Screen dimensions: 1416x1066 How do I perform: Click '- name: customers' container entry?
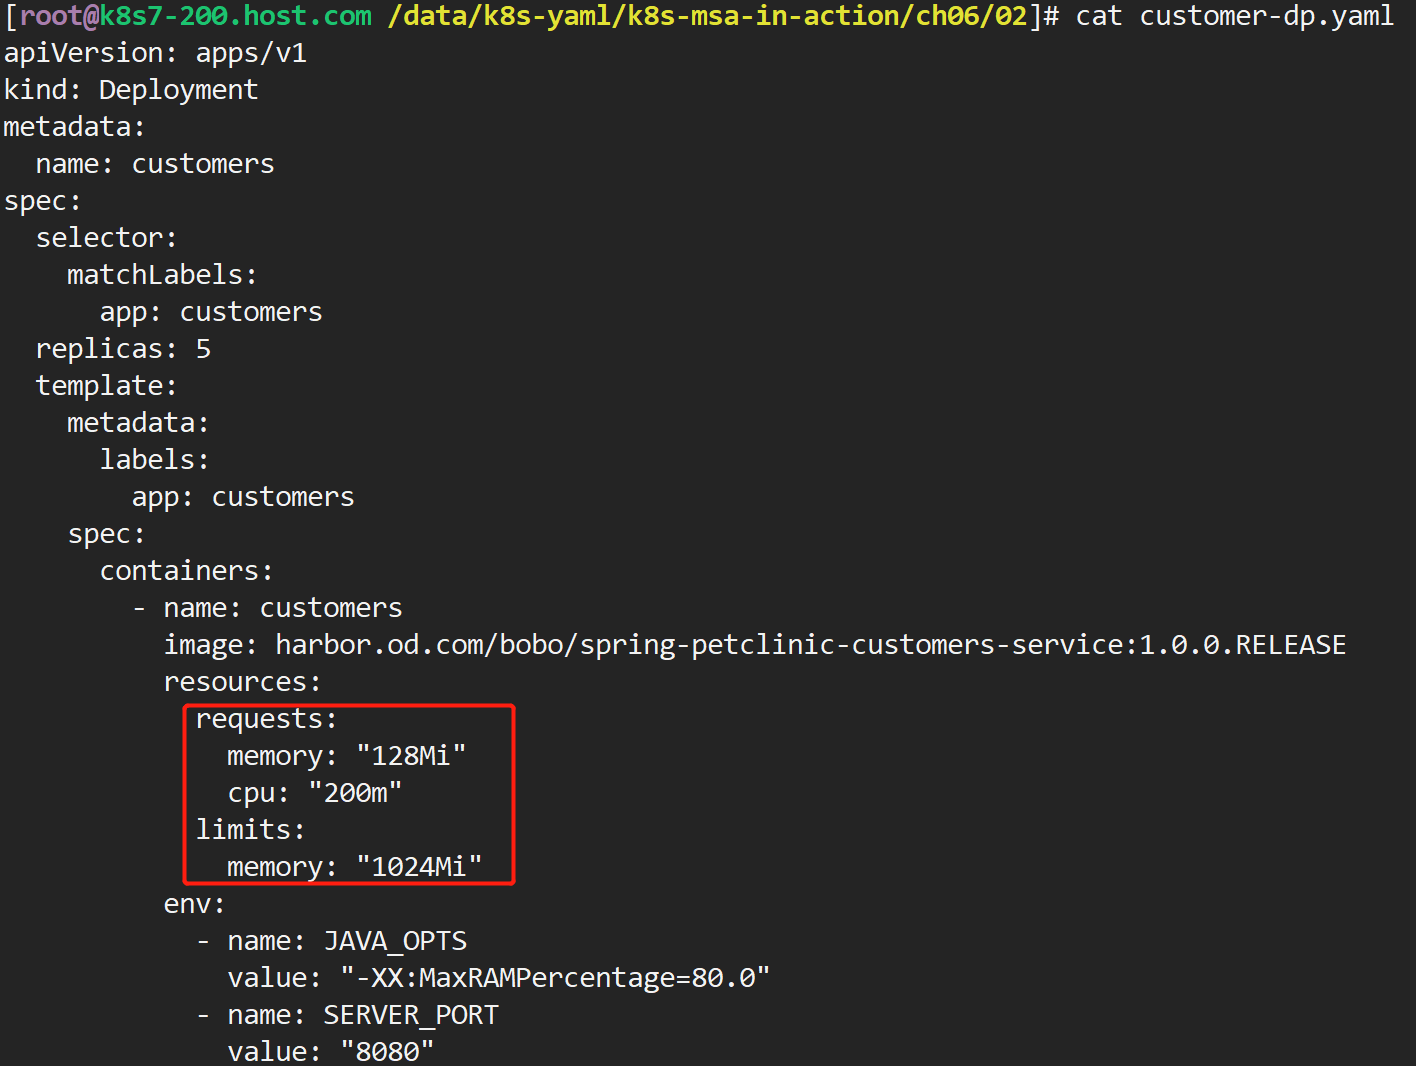tap(267, 608)
